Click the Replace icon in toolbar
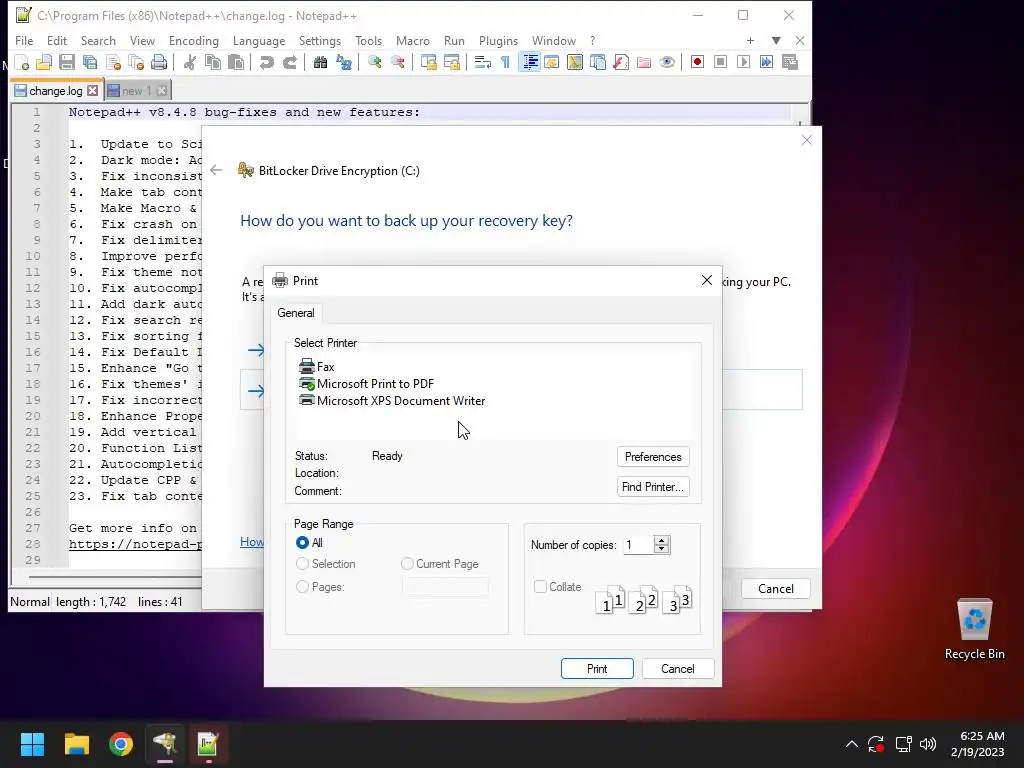Viewport: 1024px width, 768px height. (344, 62)
